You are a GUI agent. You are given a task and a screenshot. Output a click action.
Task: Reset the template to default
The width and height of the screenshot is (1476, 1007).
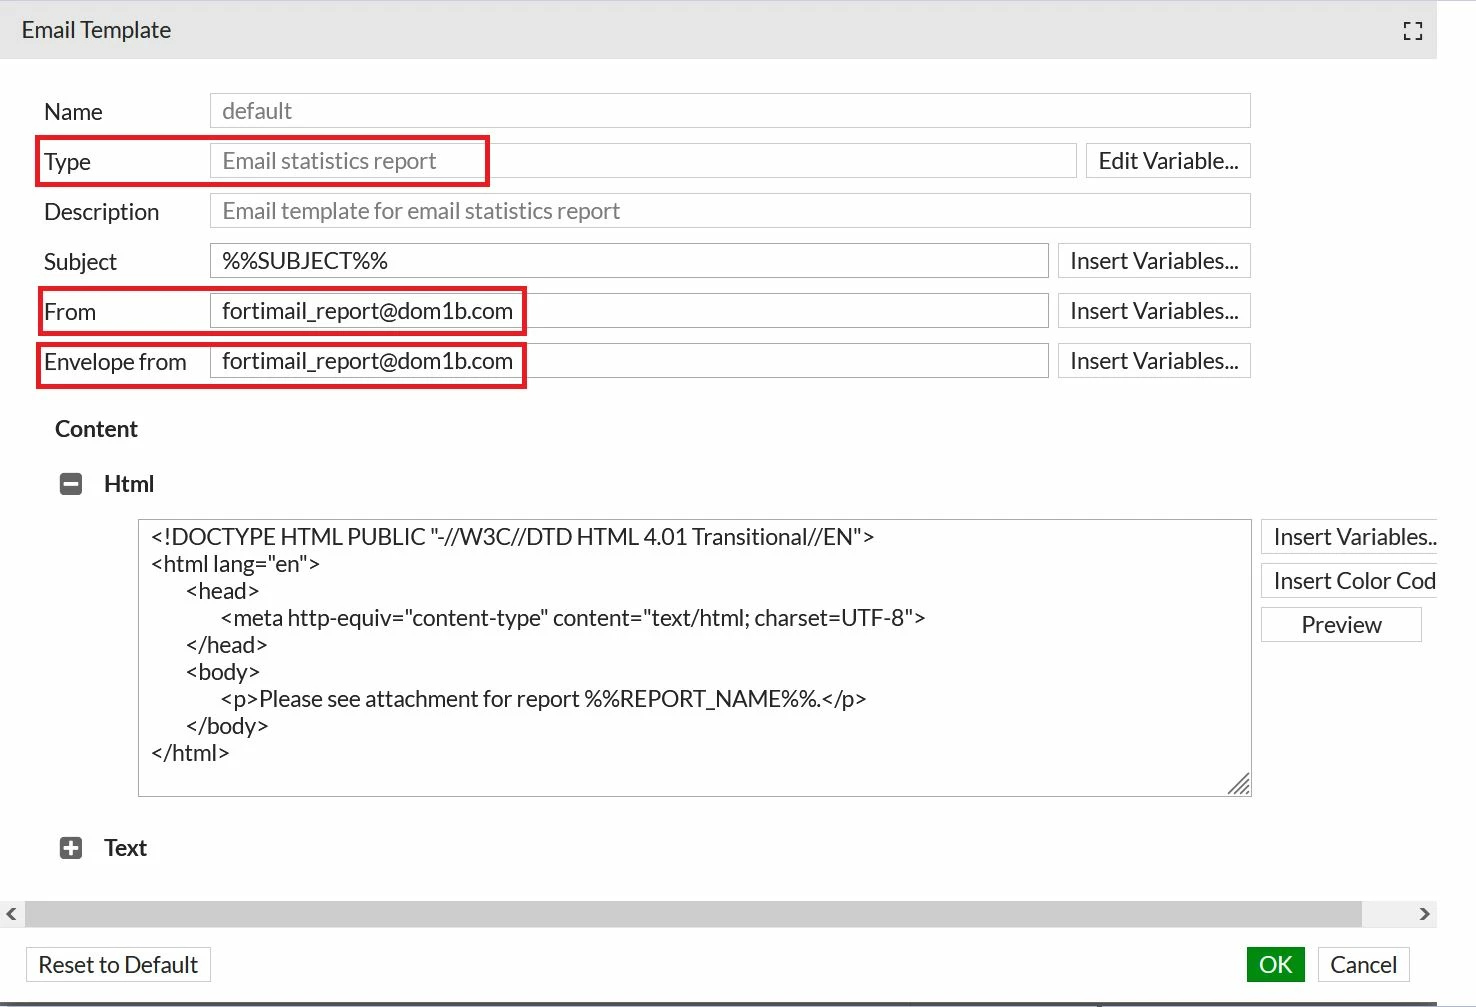coord(118,965)
